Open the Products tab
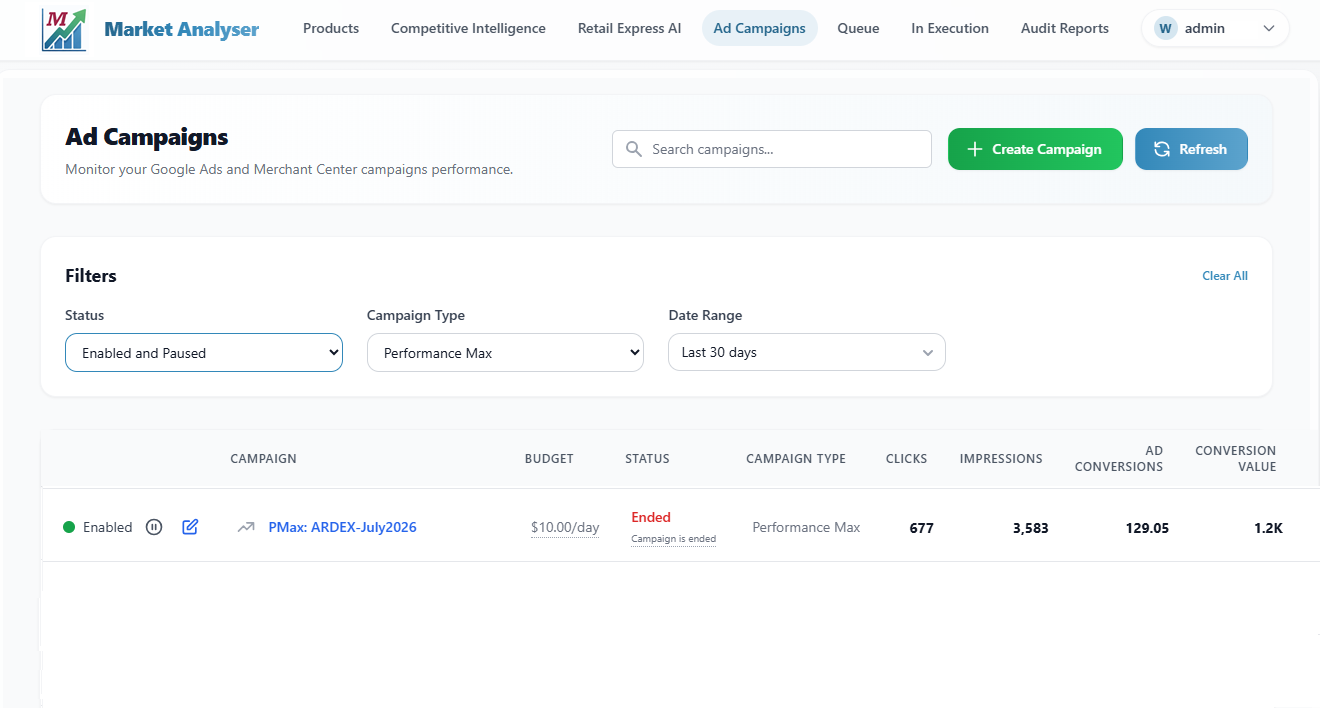The image size is (1320, 708). [x=331, y=29]
